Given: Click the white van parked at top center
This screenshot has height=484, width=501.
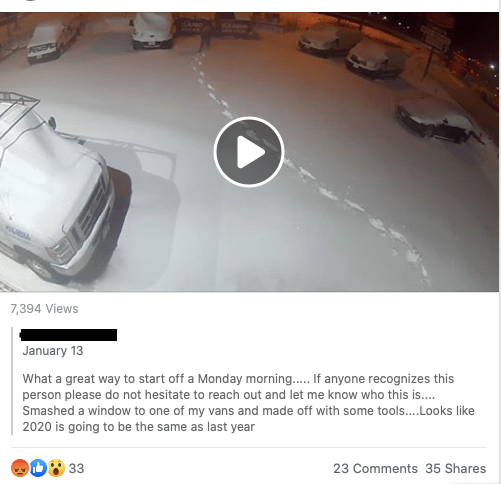Looking at the screenshot, I should pyautogui.click(x=152, y=31).
